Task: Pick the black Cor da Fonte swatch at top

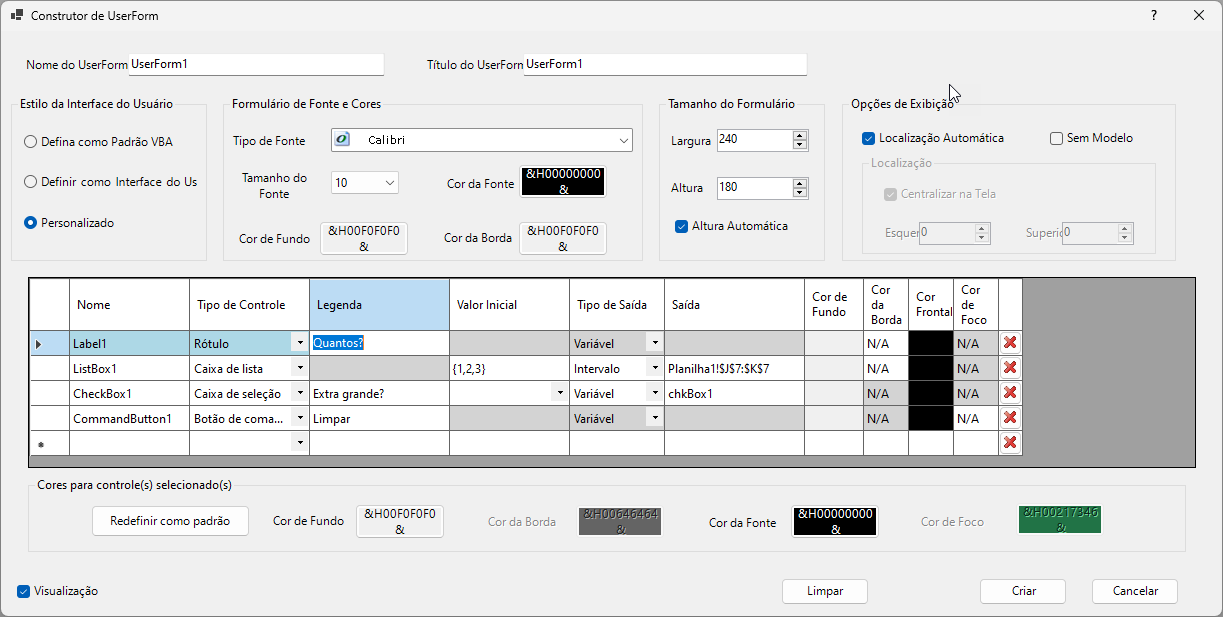Action: coord(563,182)
